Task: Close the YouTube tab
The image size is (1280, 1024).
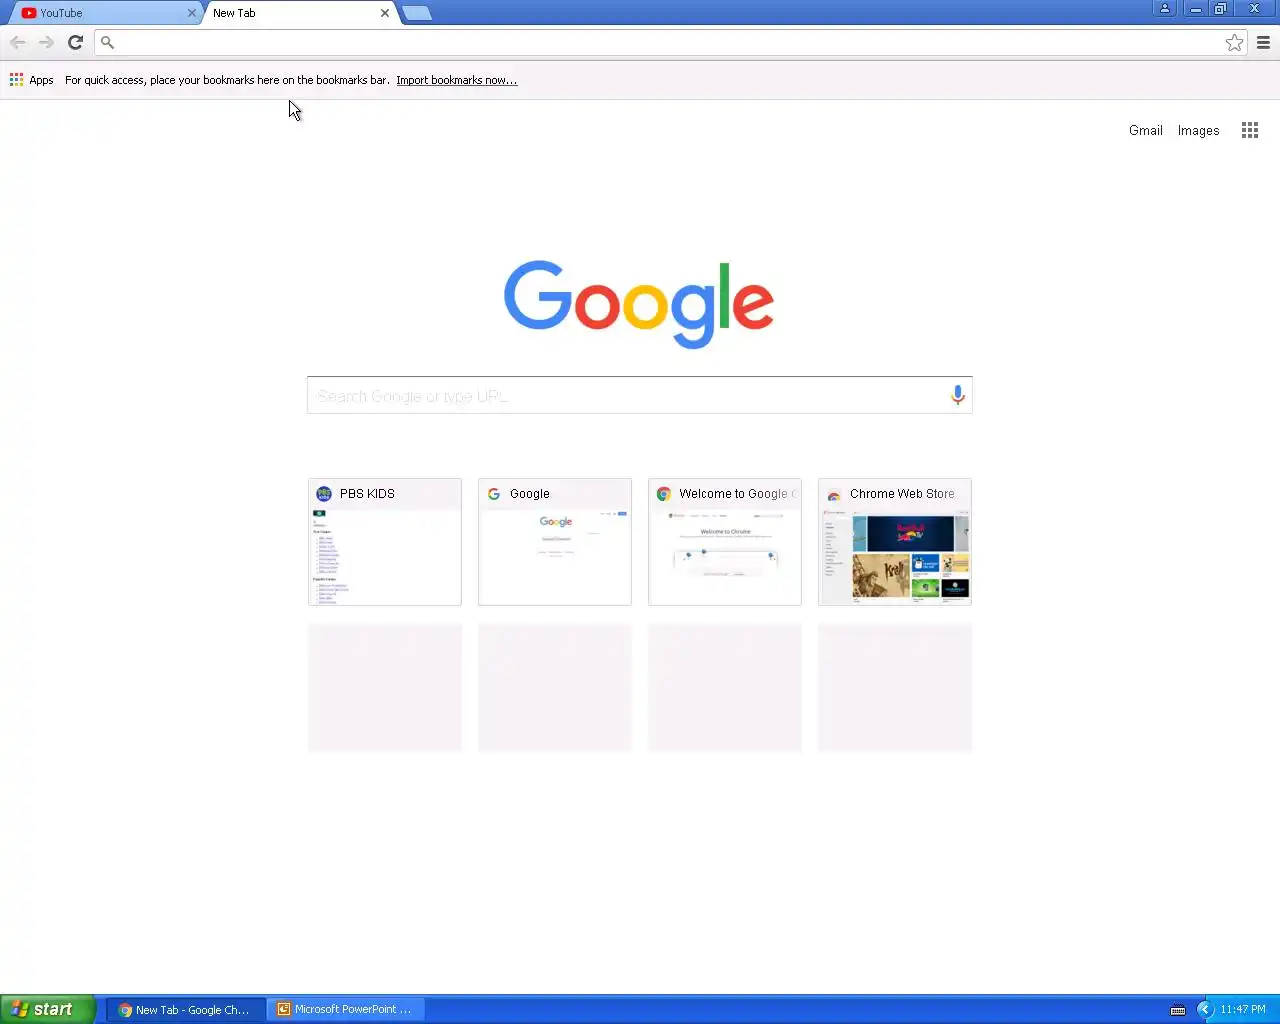Action: 192,13
